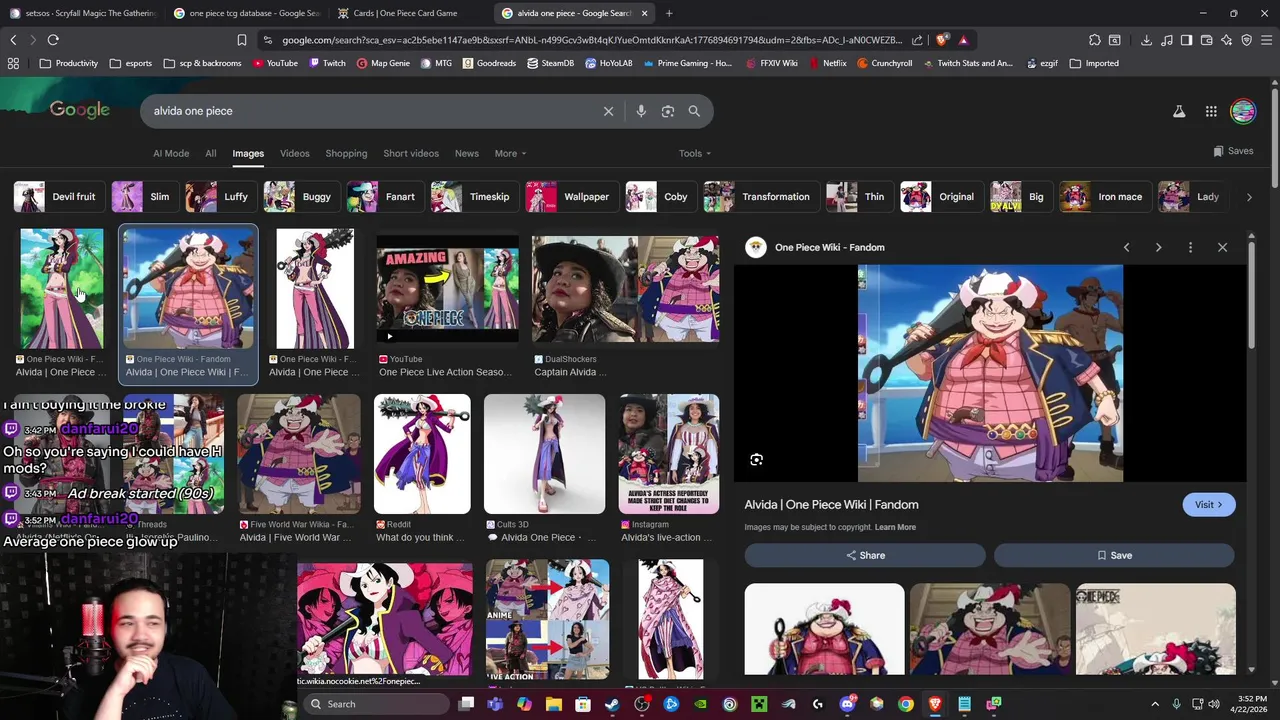
Task: Open Google Lens image search
Action: 668,111
